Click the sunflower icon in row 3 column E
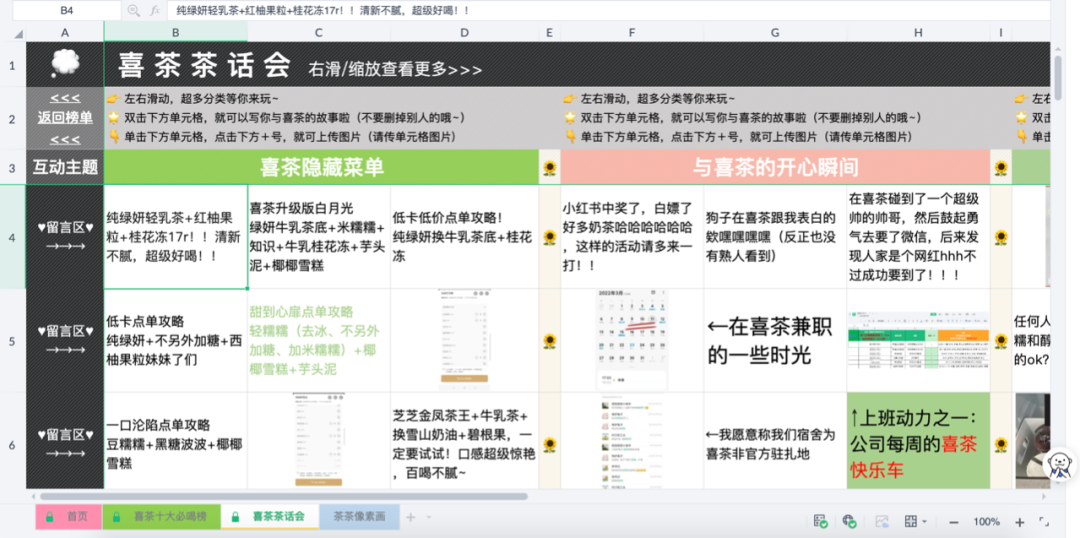The width and height of the screenshot is (1080, 538). [549, 167]
